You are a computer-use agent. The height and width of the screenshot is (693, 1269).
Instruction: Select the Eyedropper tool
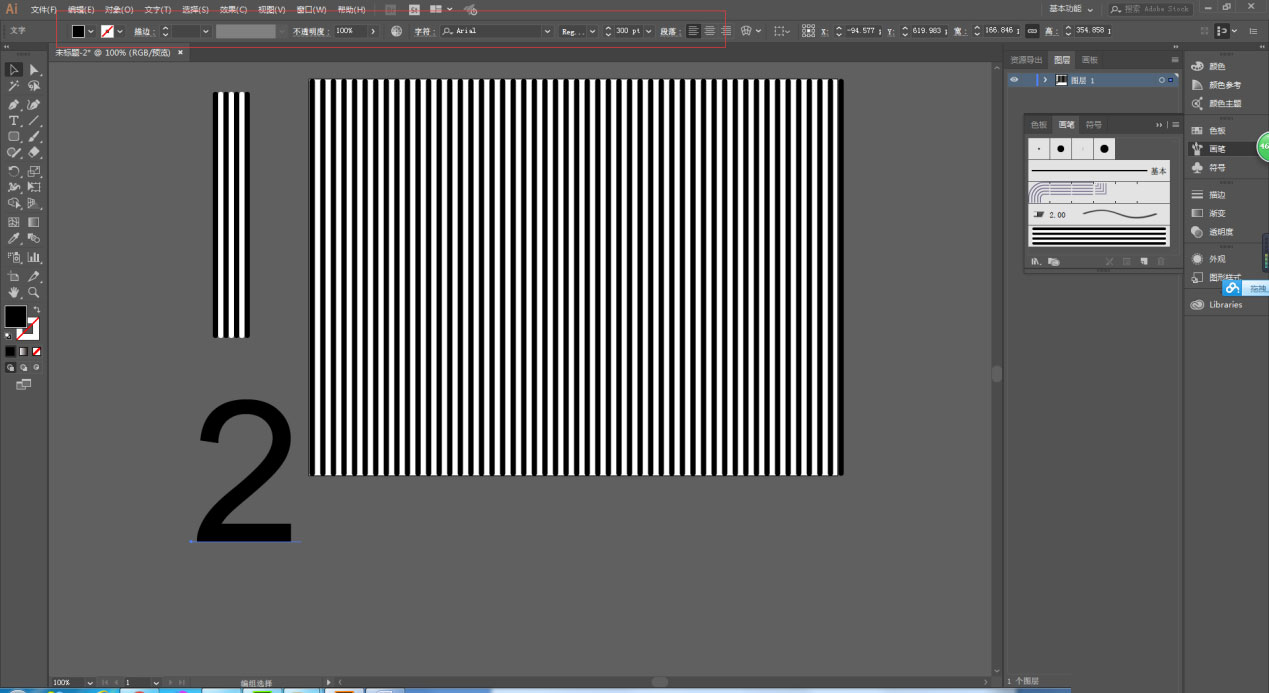[14, 239]
